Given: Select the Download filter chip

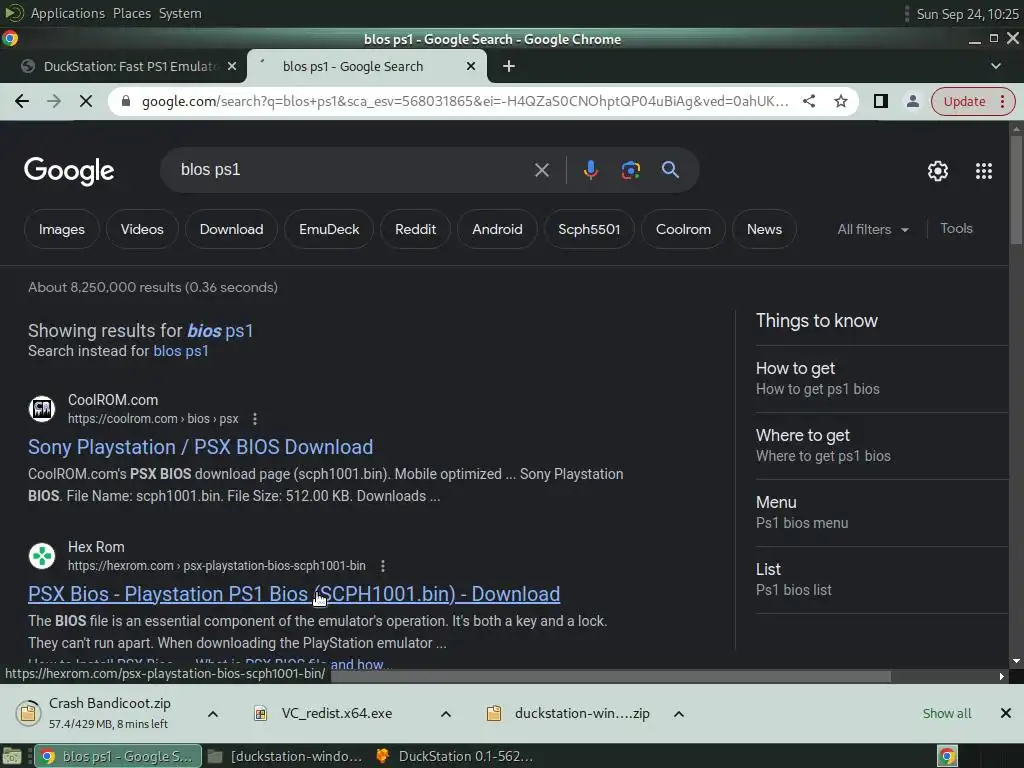Looking at the screenshot, I should [231, 229].
